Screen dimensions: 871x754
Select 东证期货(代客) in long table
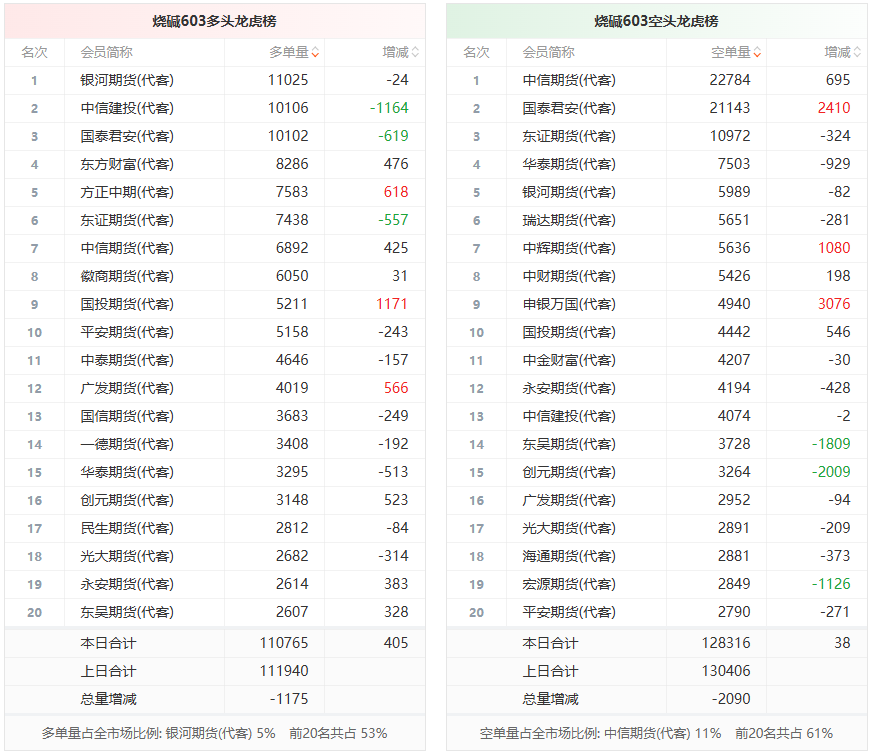[x=127, y=221]
